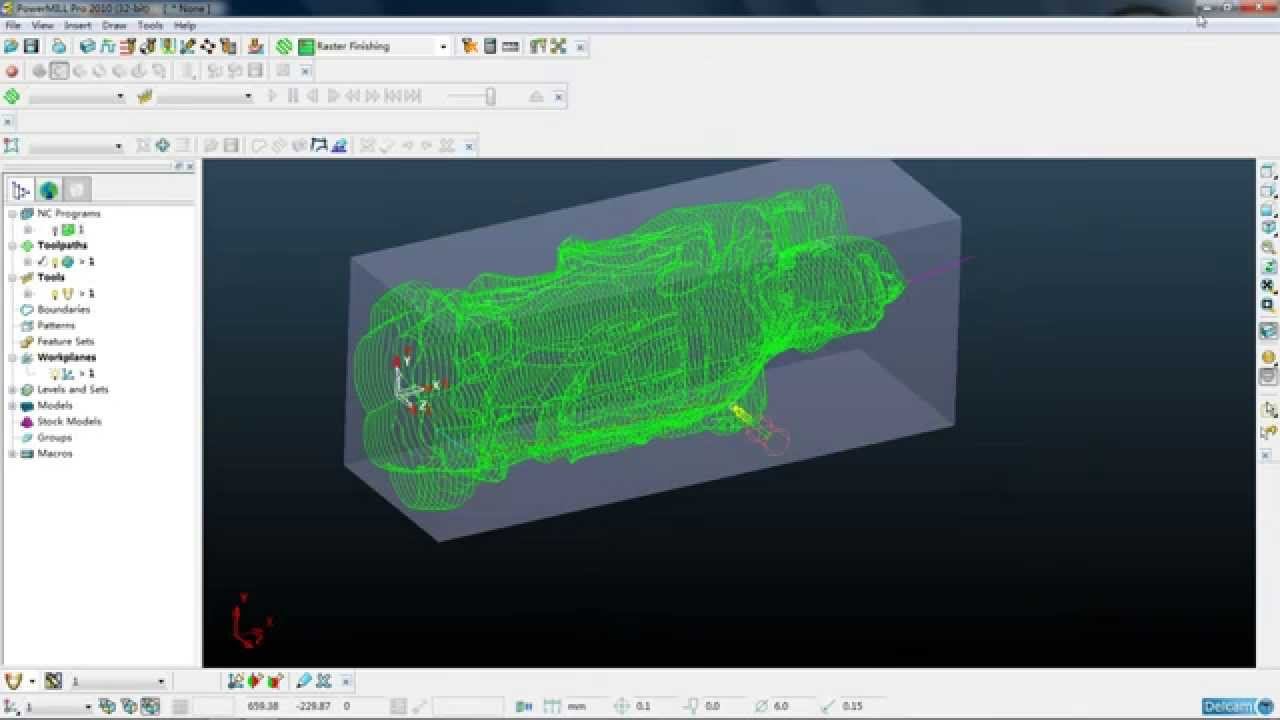Toggle lightbulb for Workplane 1
This screenshot has height=720, width=1280.
[55, 374]
